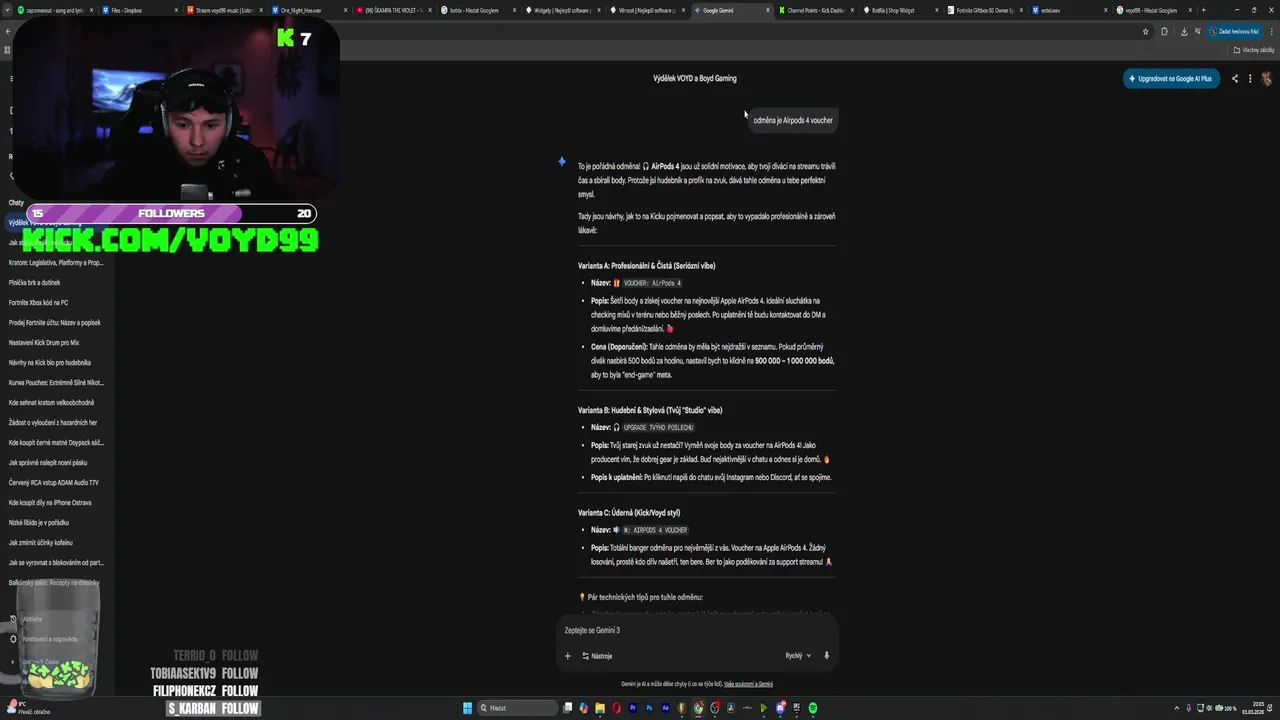Open the Discord taskbar icon with badge
This screenshot has height=720, width=1280.
pos(781,708)
